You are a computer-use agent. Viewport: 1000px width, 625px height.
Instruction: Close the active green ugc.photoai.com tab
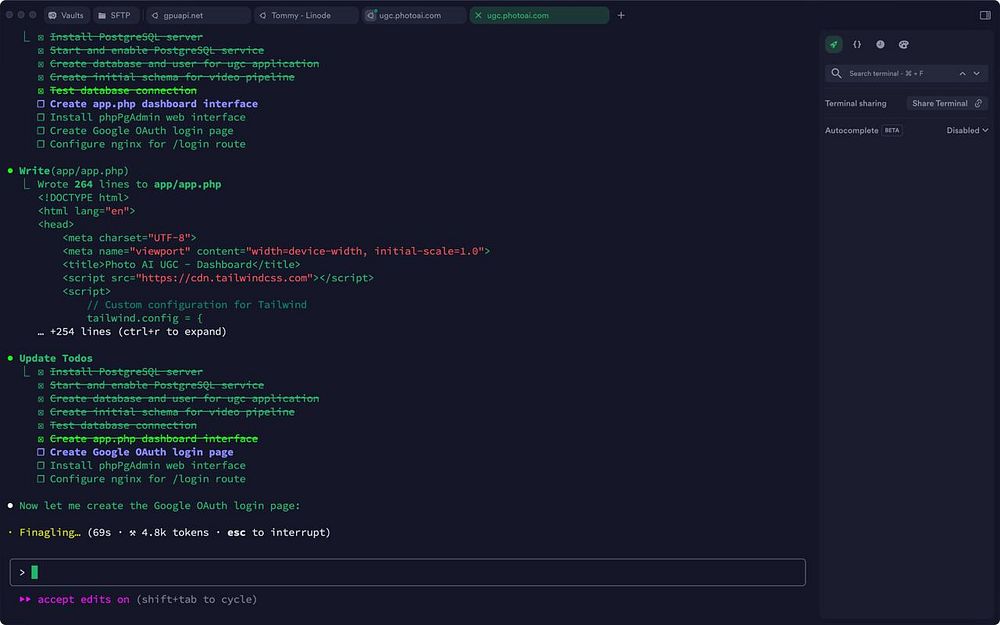pos(478,15)
